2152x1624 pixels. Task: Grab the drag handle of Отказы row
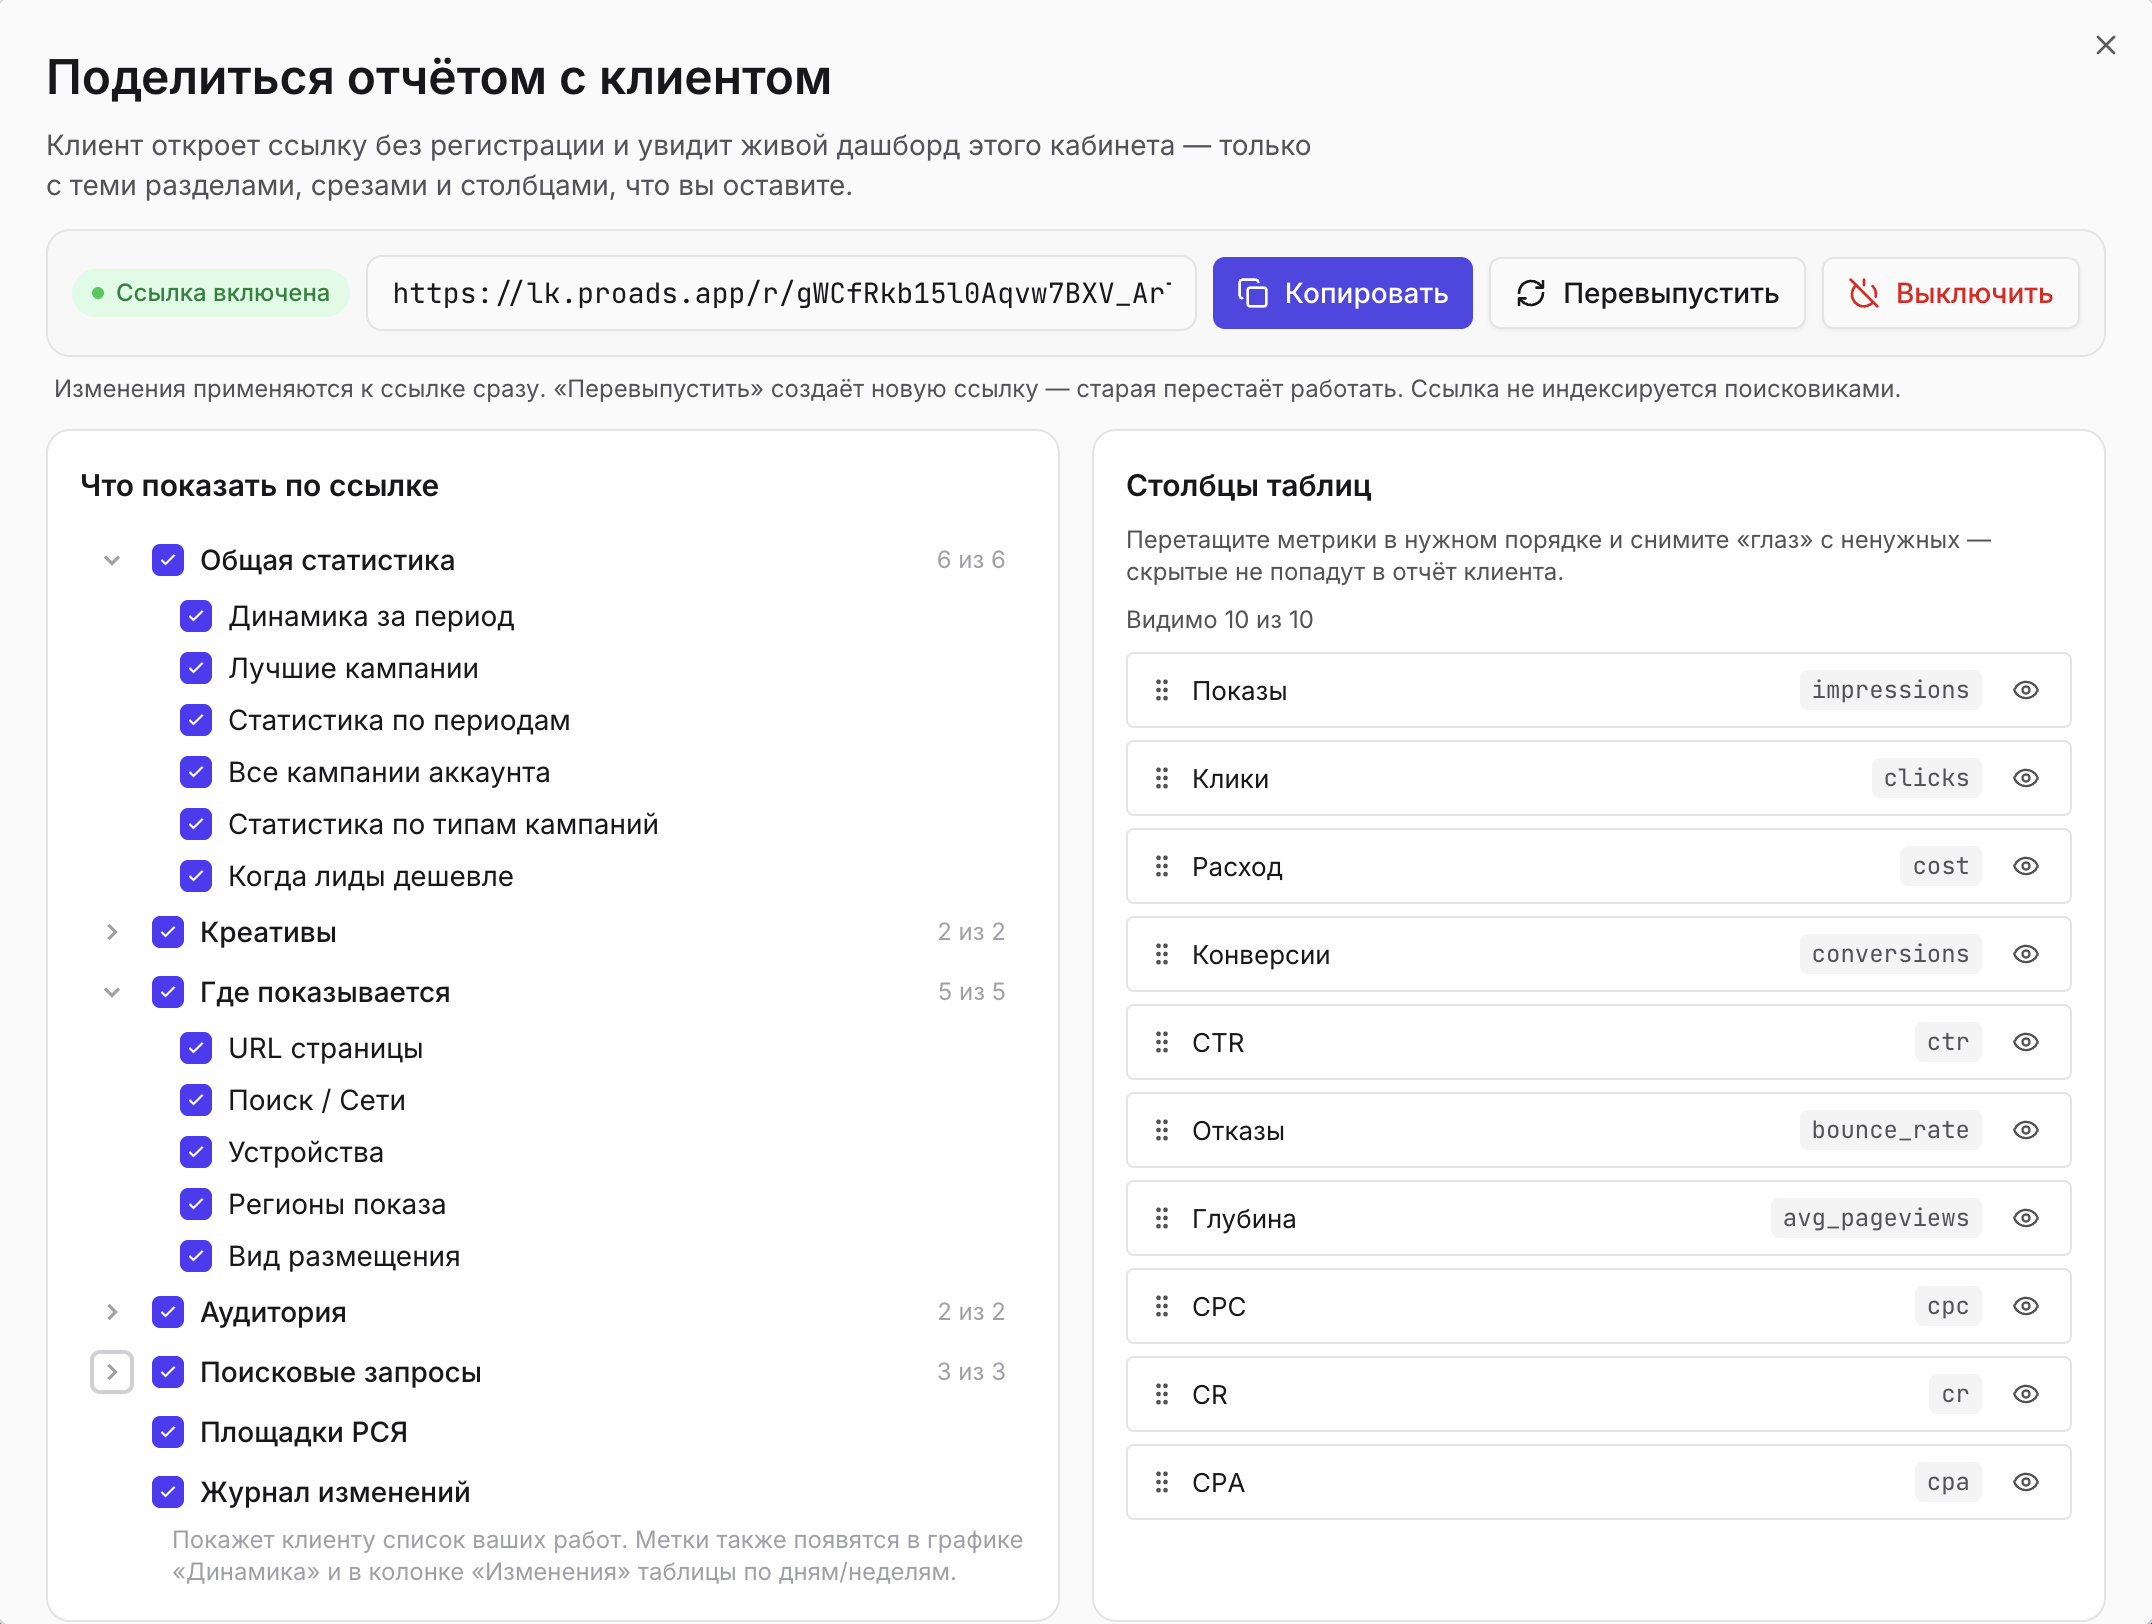(1162, 1130)
